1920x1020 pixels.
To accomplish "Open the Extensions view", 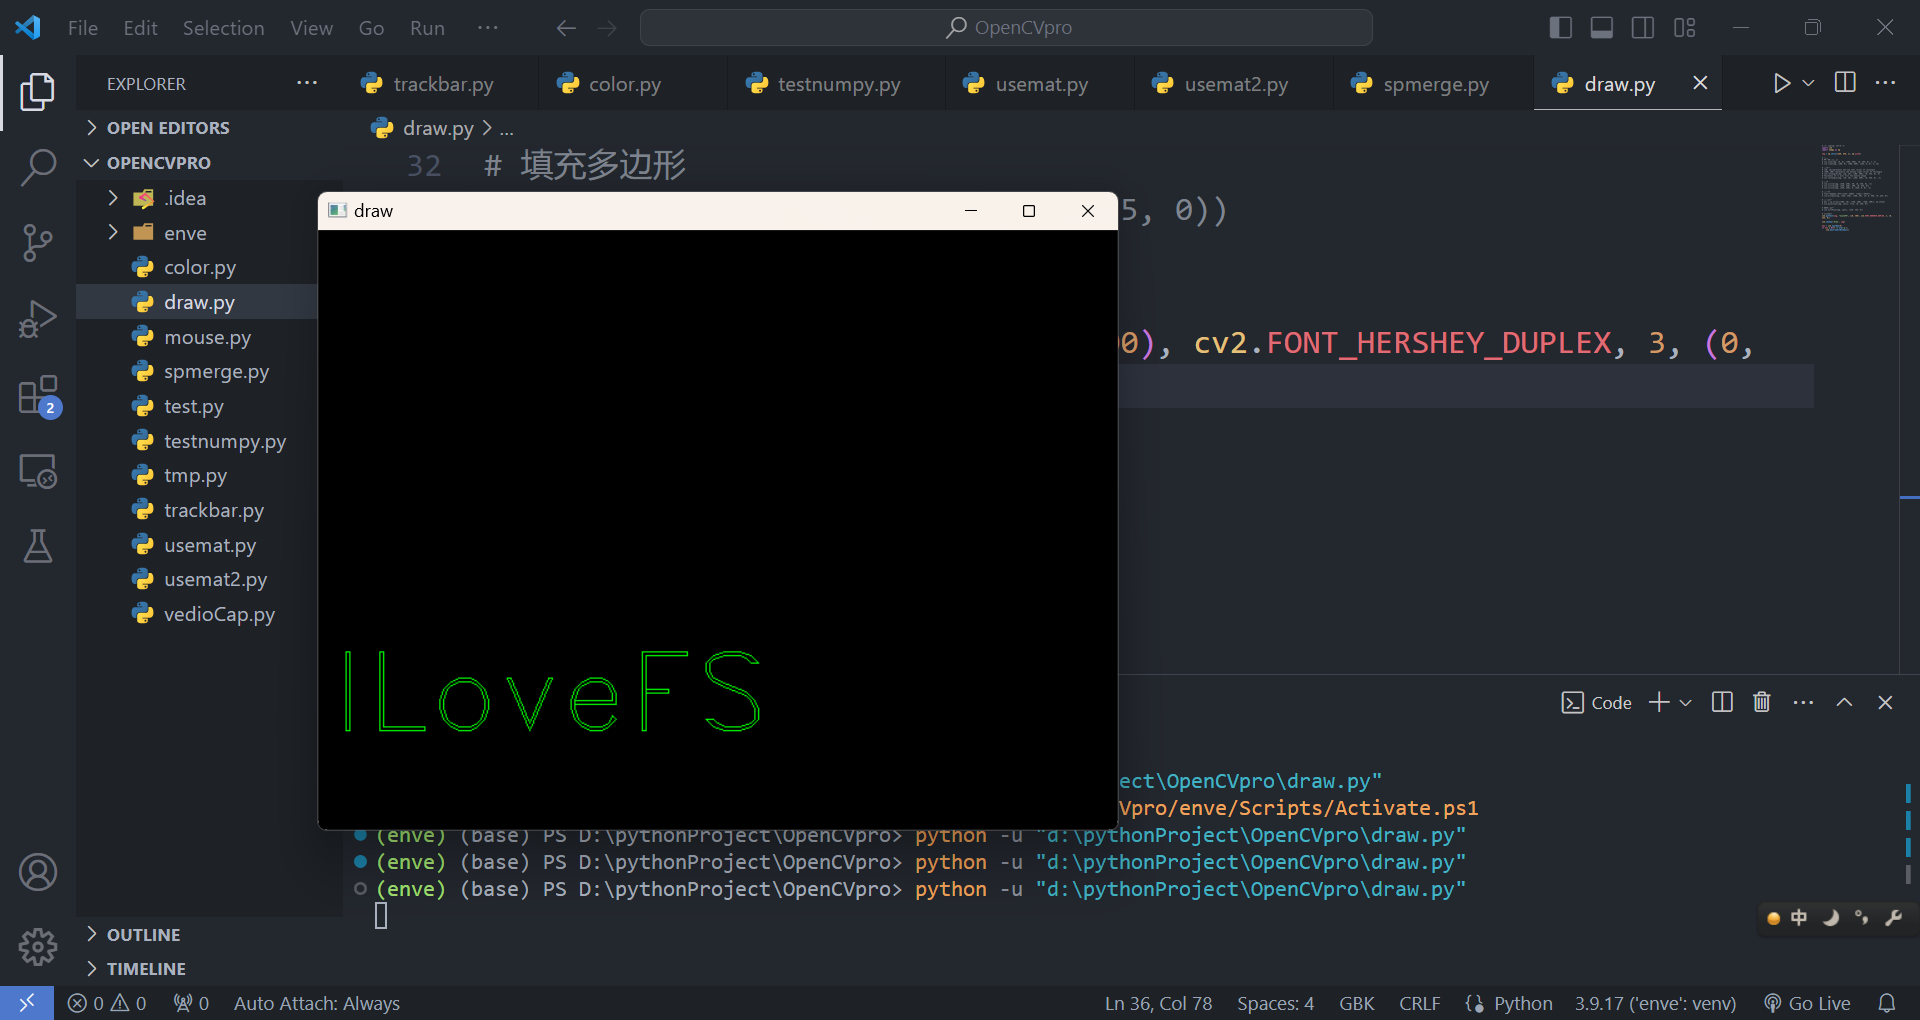I will 37,395.
